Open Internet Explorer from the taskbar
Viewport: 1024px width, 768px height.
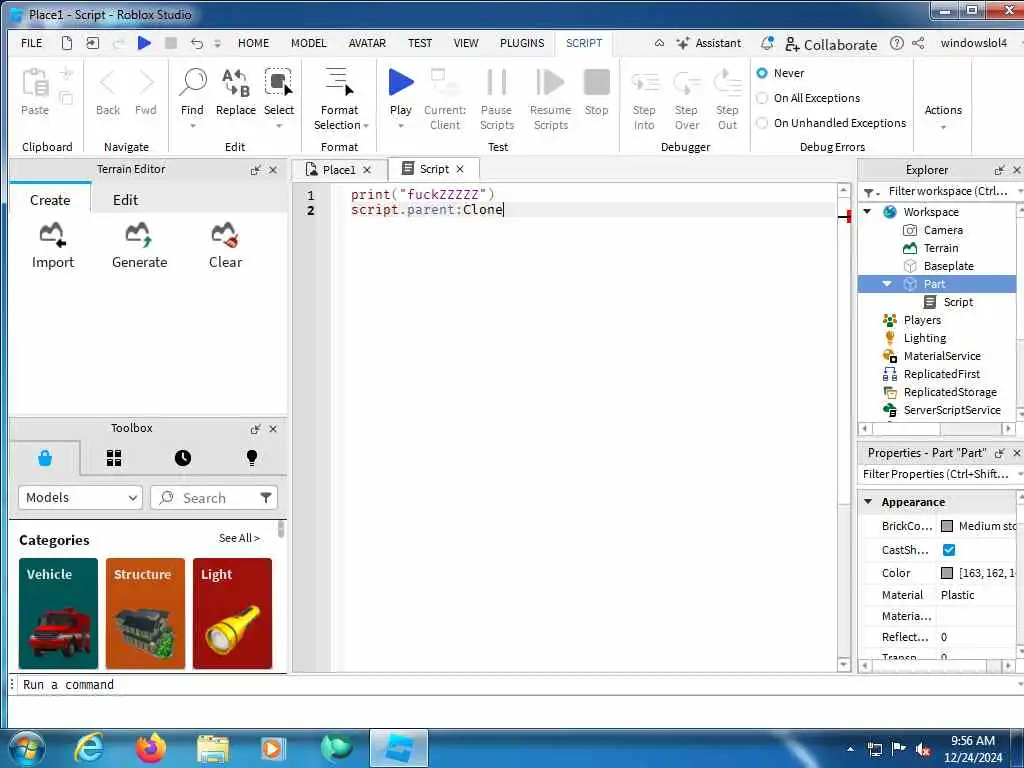click(x=89, y=748)
